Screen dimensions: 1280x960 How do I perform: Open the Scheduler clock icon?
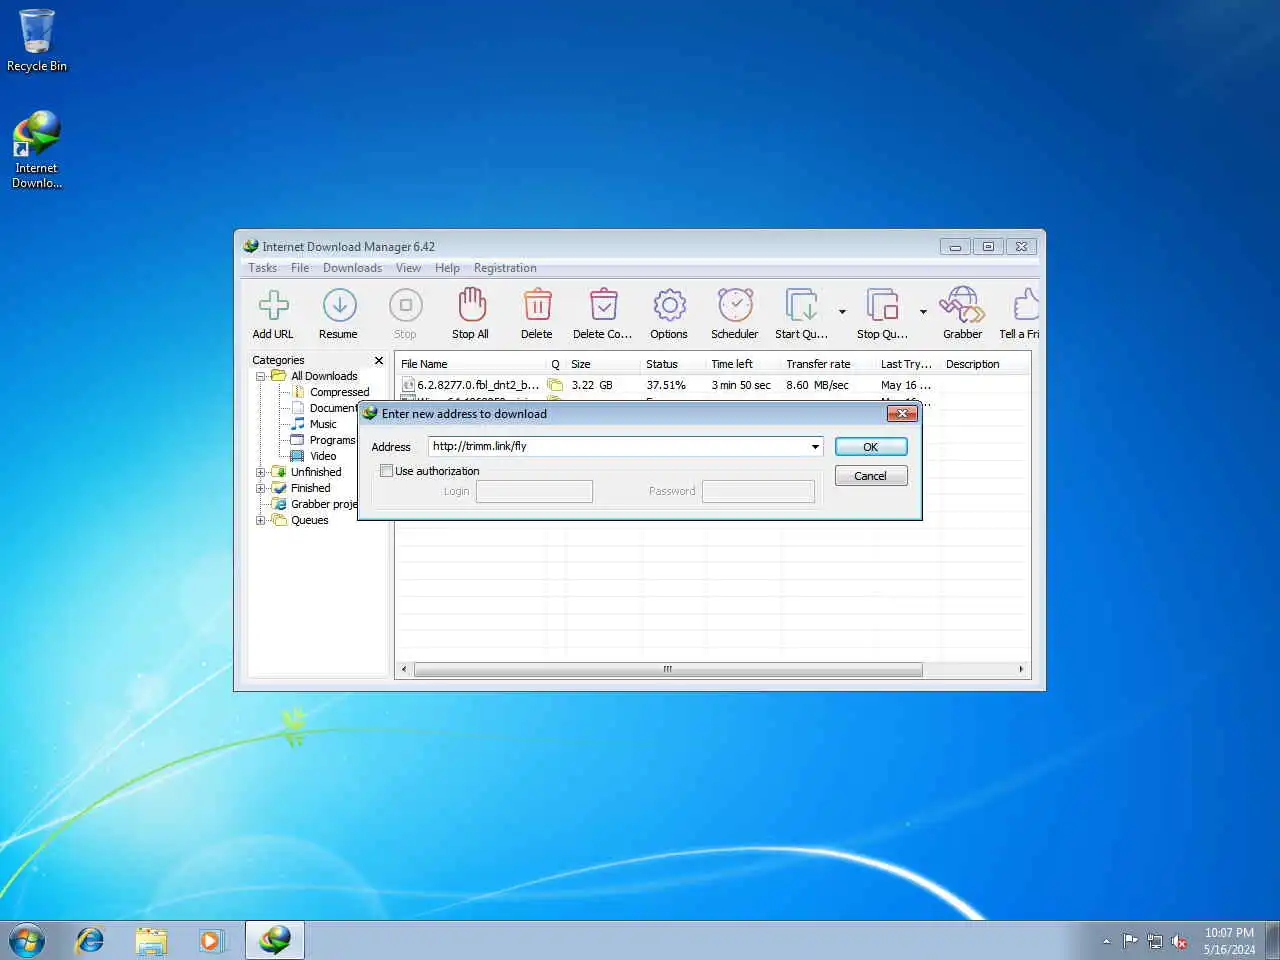coord(735,305)
